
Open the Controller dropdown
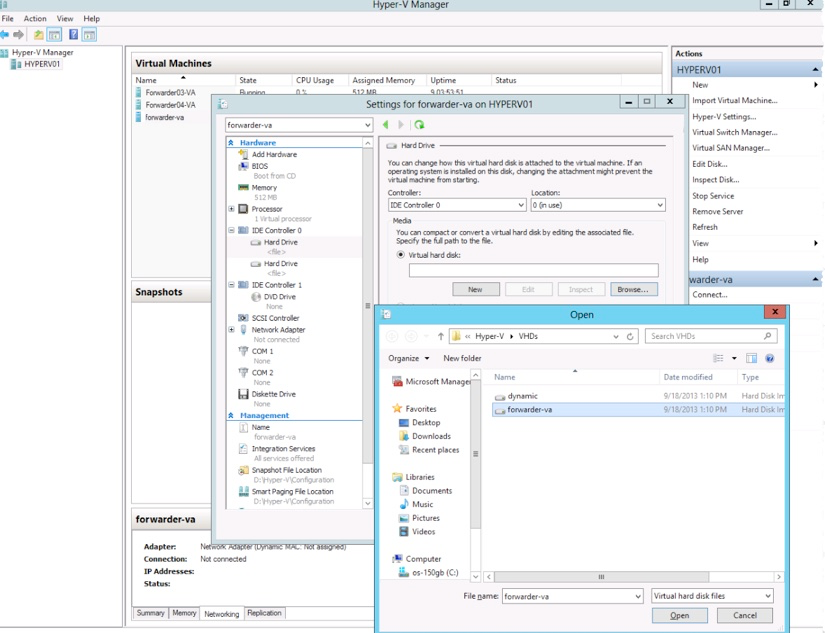pos(457,205)
